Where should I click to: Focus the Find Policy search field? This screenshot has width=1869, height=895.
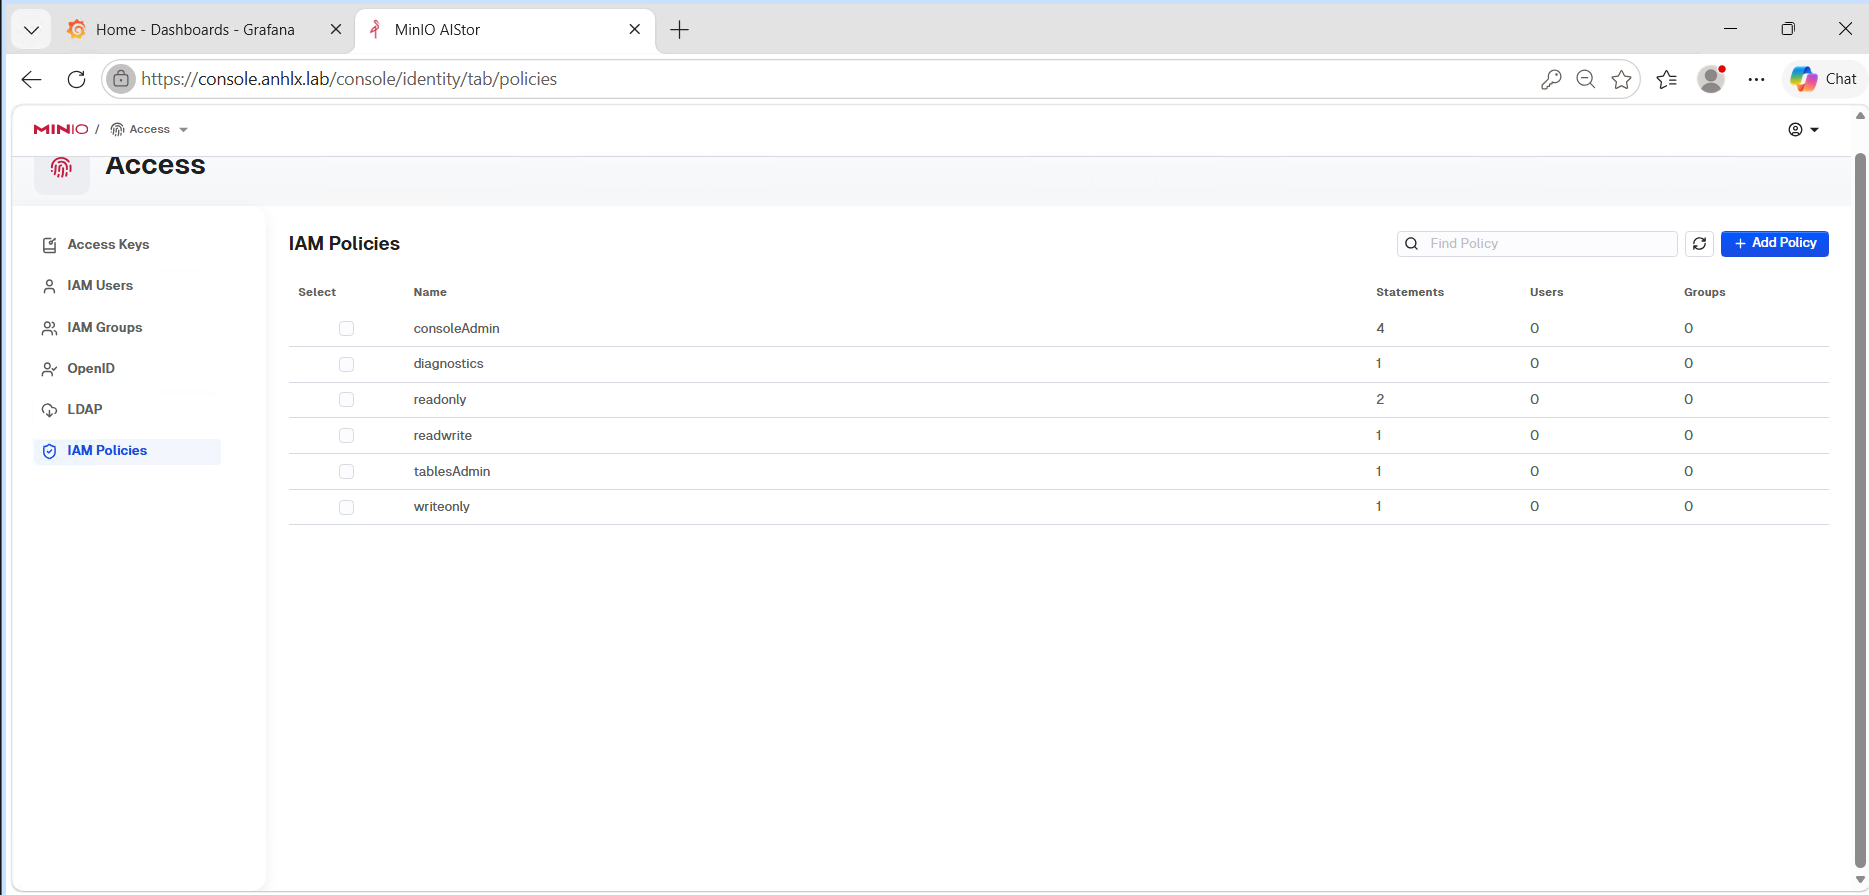[x=1537, y=243]
